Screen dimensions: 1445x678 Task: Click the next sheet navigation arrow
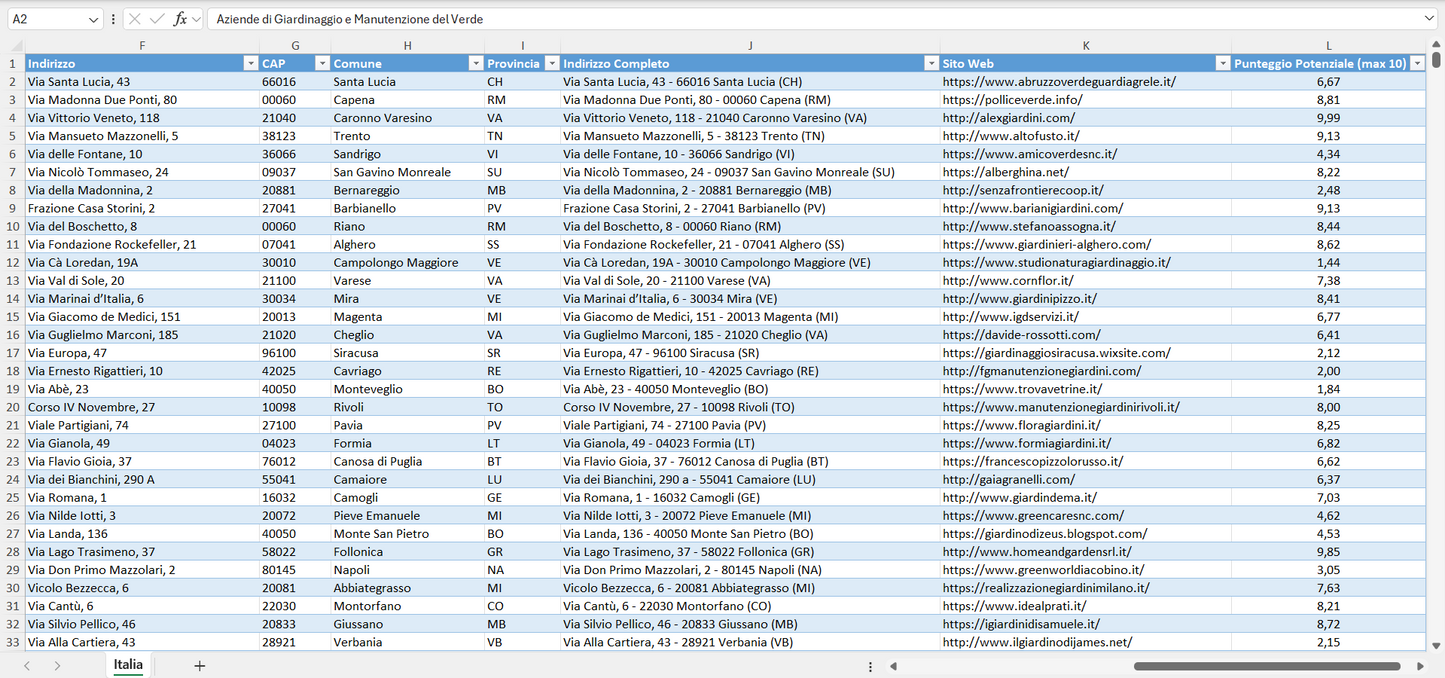click(57, 666)
